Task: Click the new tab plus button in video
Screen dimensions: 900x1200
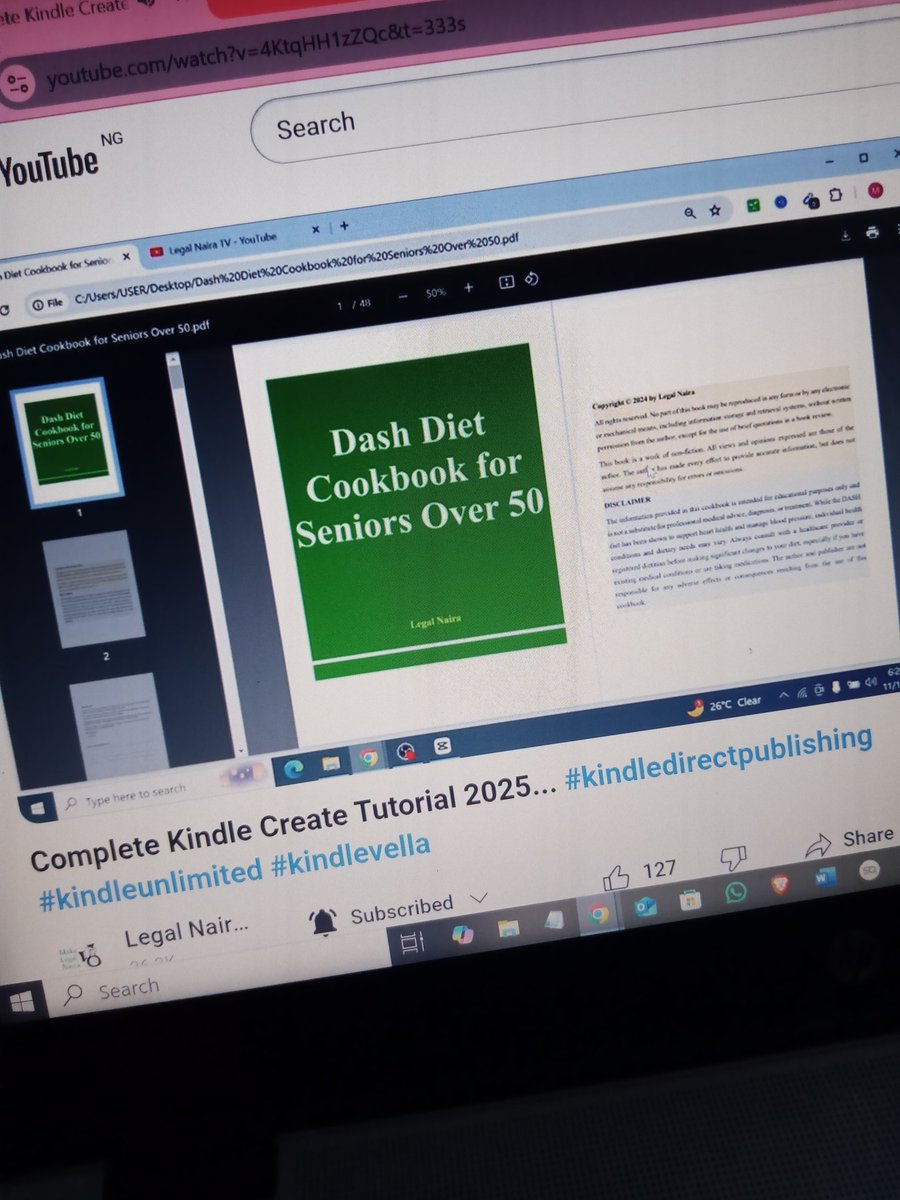Action: coord(344,226)
